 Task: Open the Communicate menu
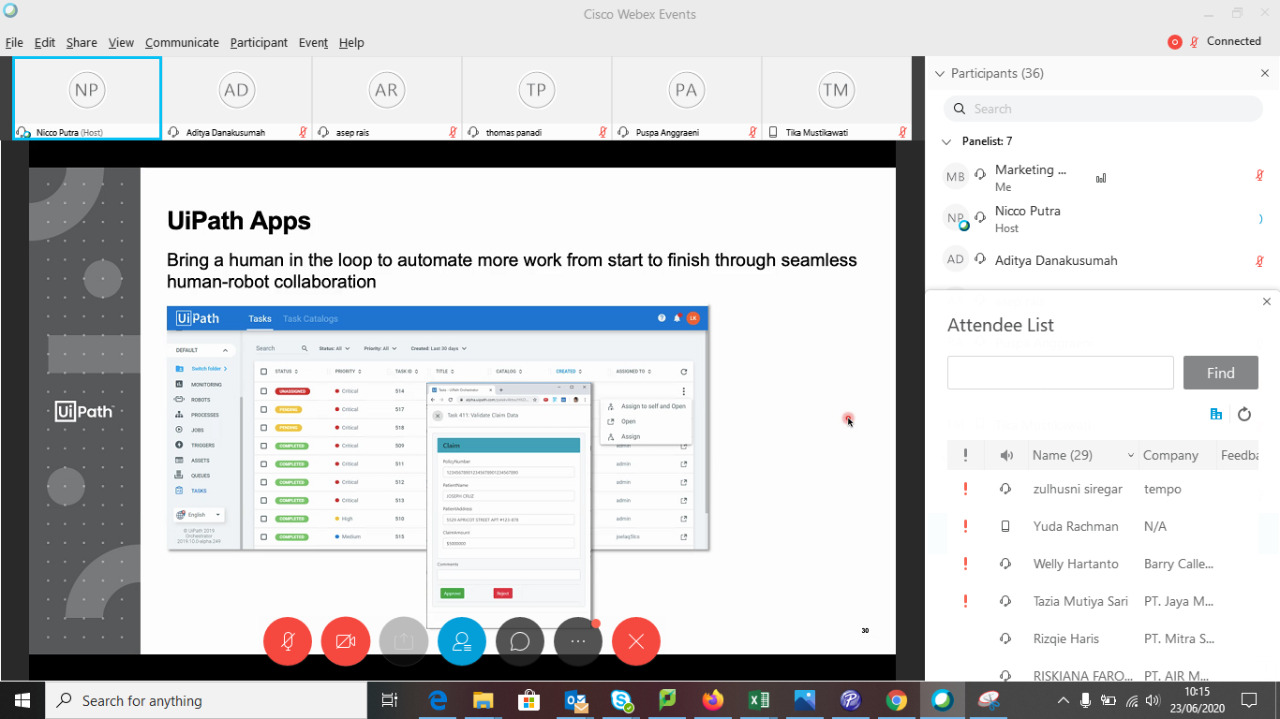(181, 43)
